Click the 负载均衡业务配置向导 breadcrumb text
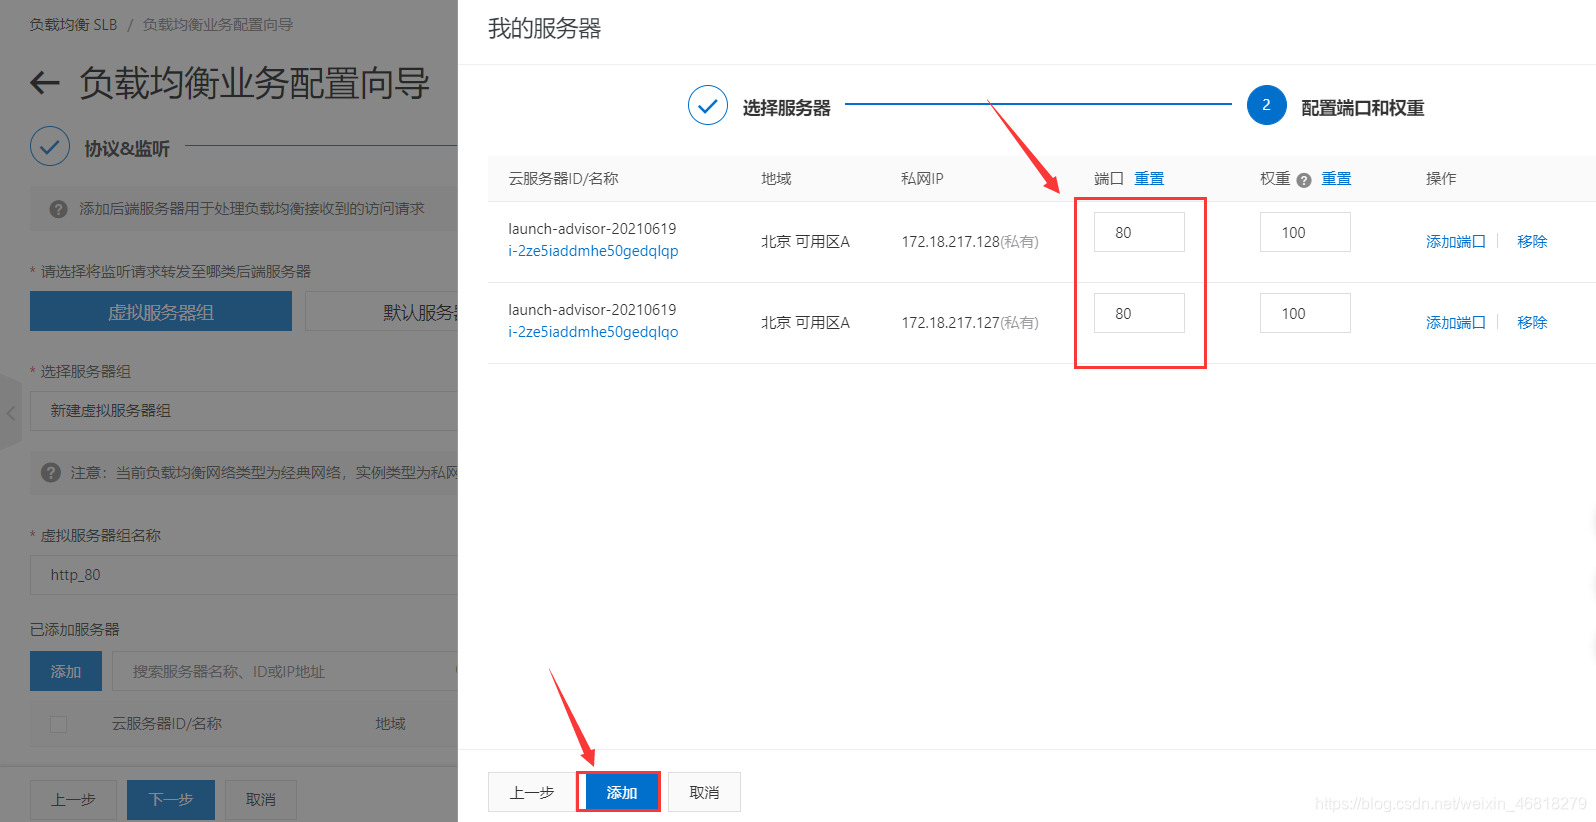 pos(218,24)
